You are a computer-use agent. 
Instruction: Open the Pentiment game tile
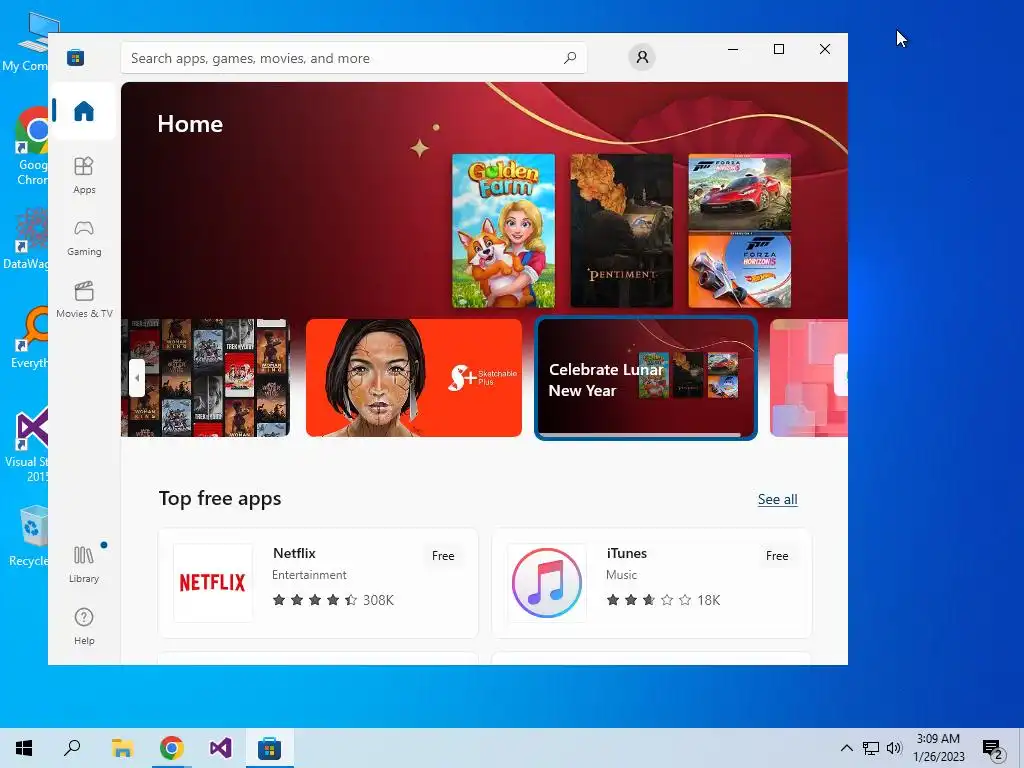pyautogui.click(x=621, y=231)
